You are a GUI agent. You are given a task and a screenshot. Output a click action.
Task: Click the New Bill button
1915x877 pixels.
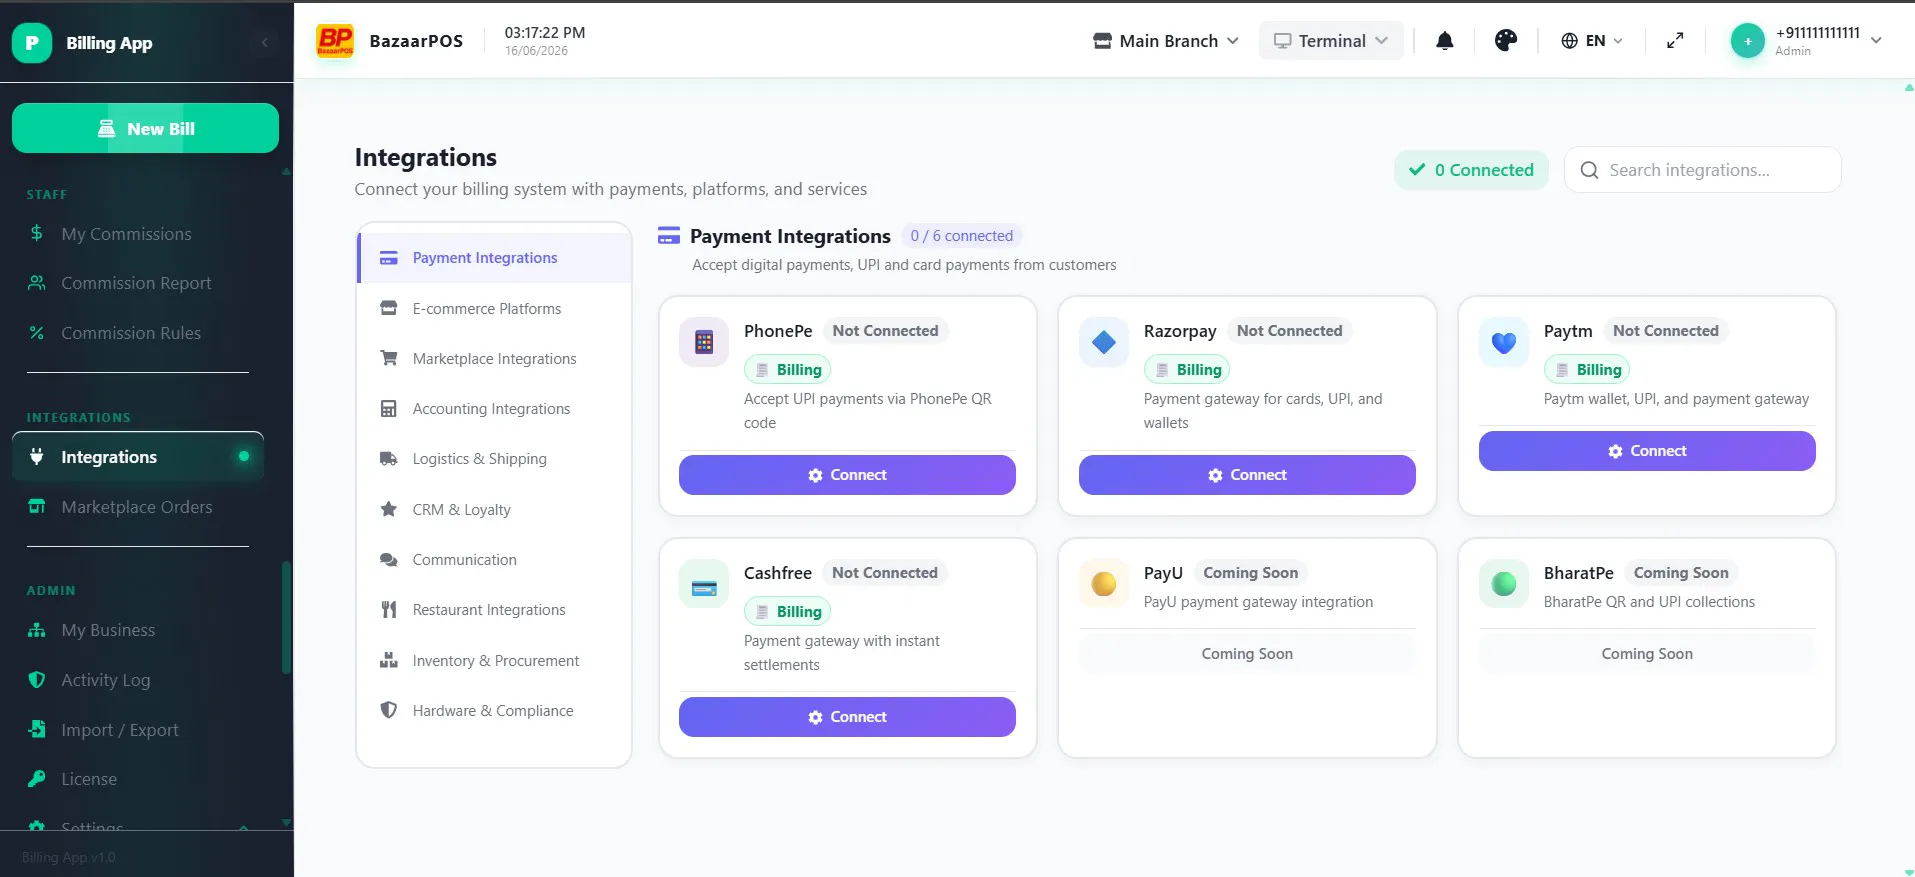145,128
